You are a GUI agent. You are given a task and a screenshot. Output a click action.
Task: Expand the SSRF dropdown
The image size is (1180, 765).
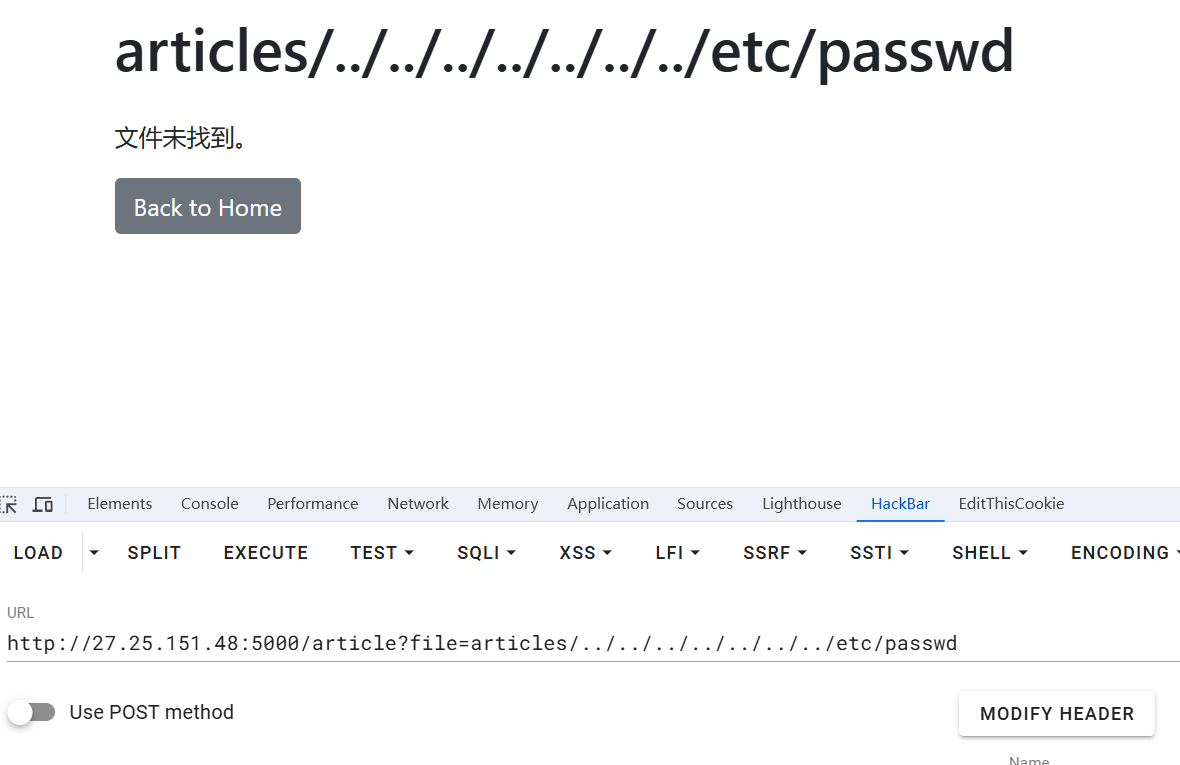click(x=775, y=553)
